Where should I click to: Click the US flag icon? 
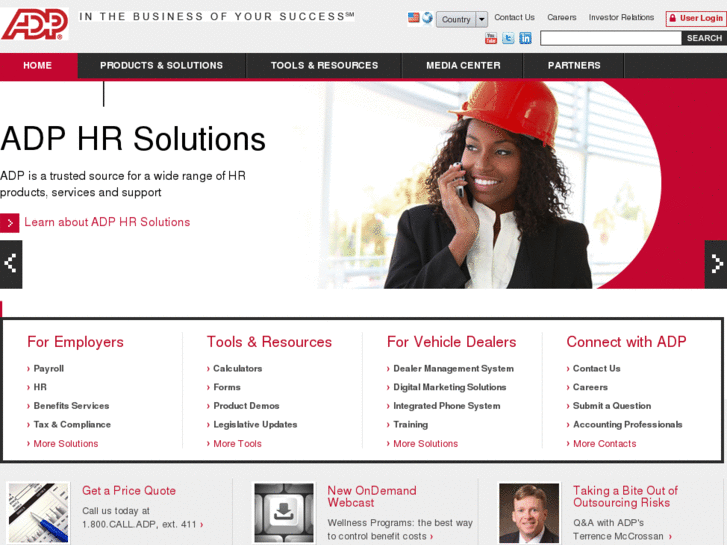pos(414,18)
